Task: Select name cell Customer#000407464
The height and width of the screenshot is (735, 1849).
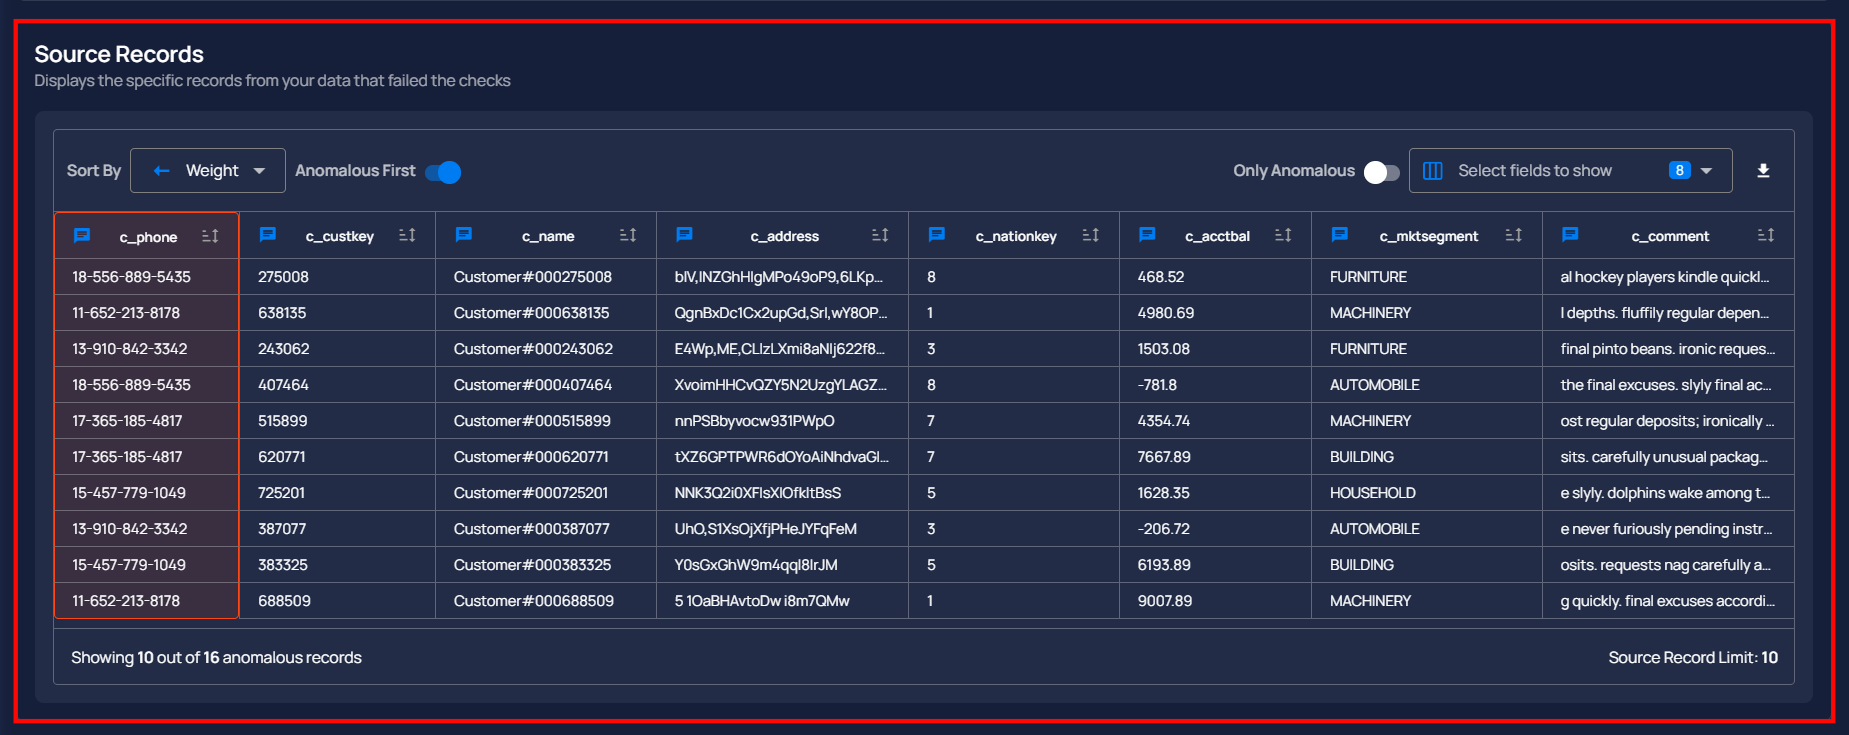Action: pos(546,385)
